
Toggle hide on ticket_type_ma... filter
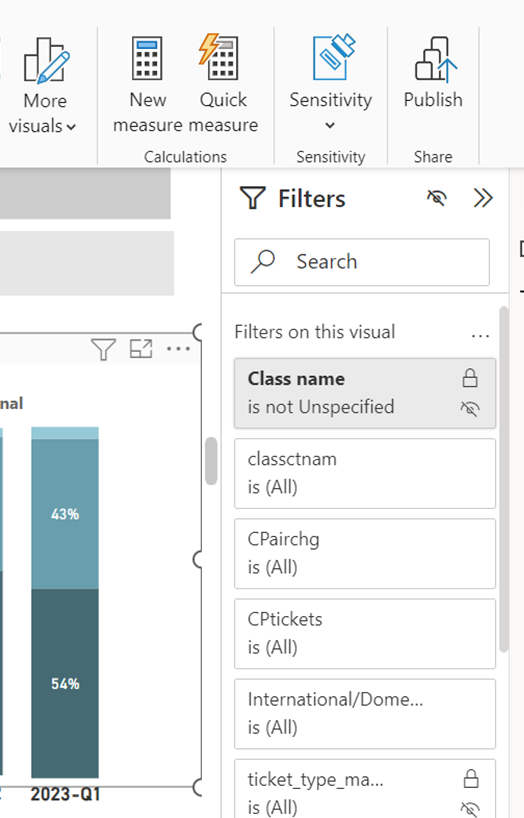click(x=470, y=809)
